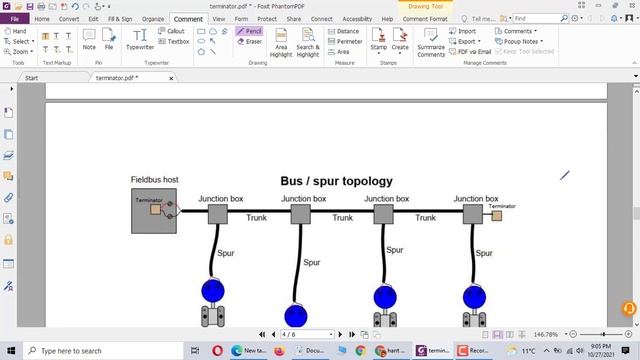Viewport: 640px width, 360px height.
Task: Select the Line drawing tool
Action: tap(213, 52)
